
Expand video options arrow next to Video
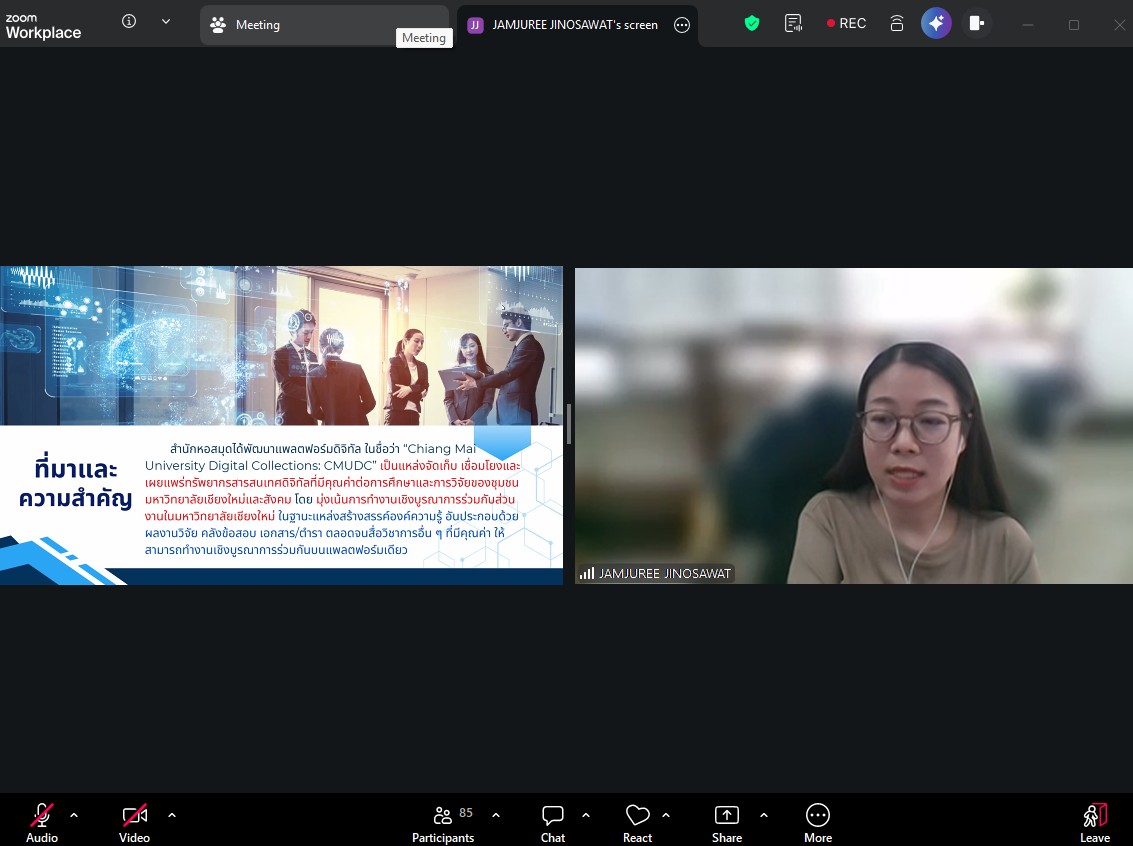[x=172, y=815]
